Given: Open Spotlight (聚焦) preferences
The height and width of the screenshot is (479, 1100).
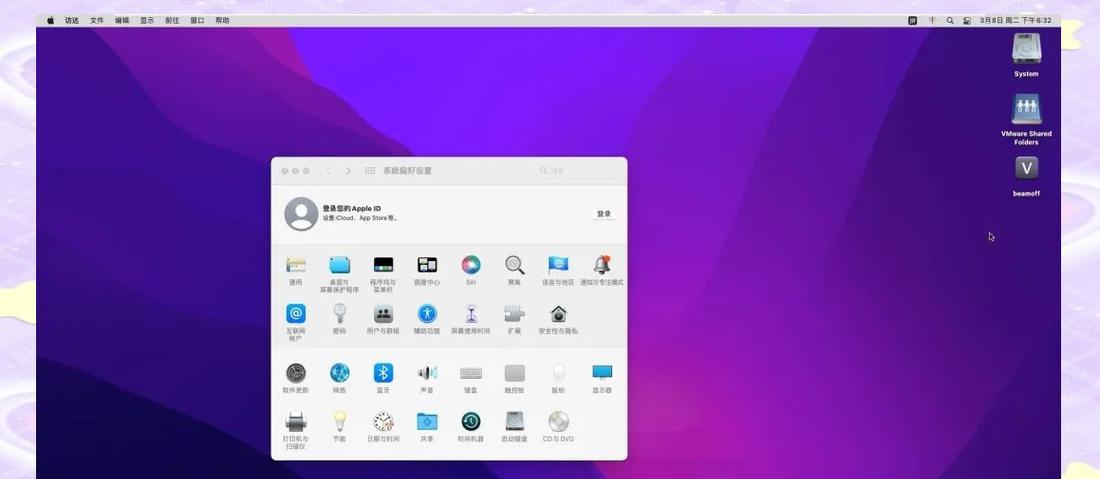Looking at the screenshot, I should 514,265.
